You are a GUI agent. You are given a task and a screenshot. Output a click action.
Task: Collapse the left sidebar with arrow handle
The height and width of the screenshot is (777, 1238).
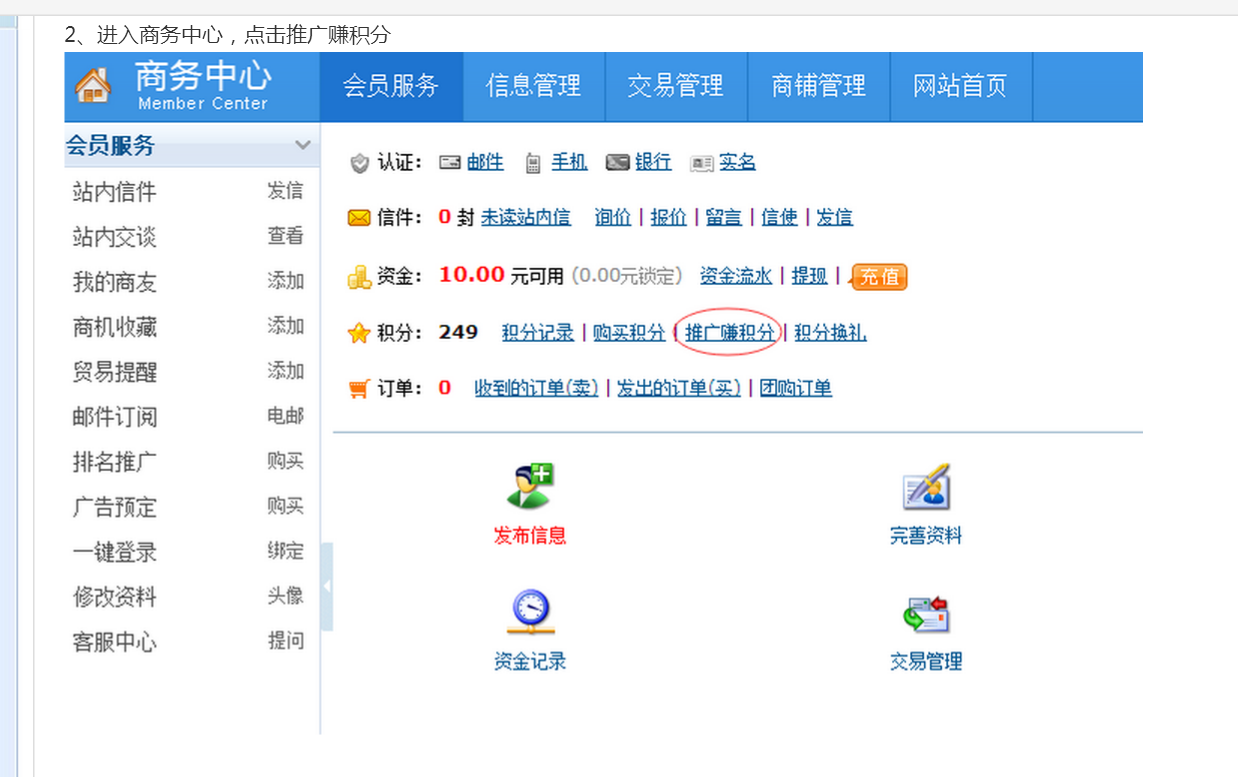[326, 586]
